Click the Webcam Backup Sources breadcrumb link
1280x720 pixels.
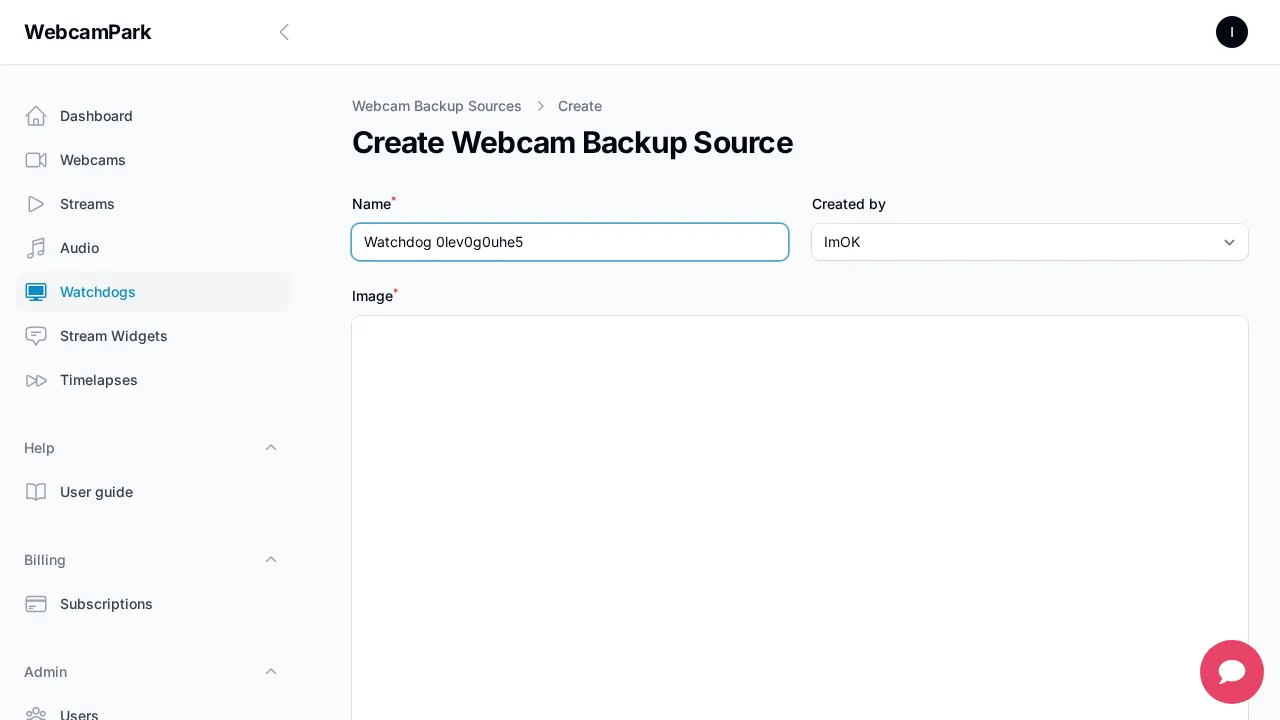point(437,106)
